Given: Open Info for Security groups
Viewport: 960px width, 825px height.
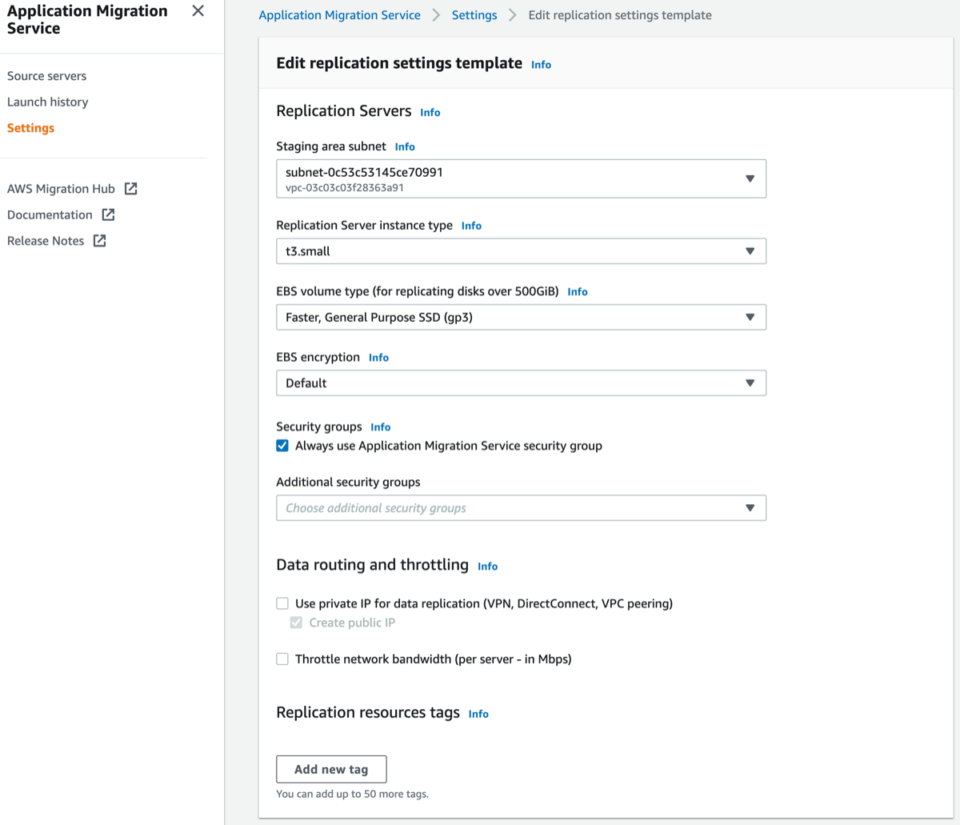Looking at the screenshot, I should 380,427.
